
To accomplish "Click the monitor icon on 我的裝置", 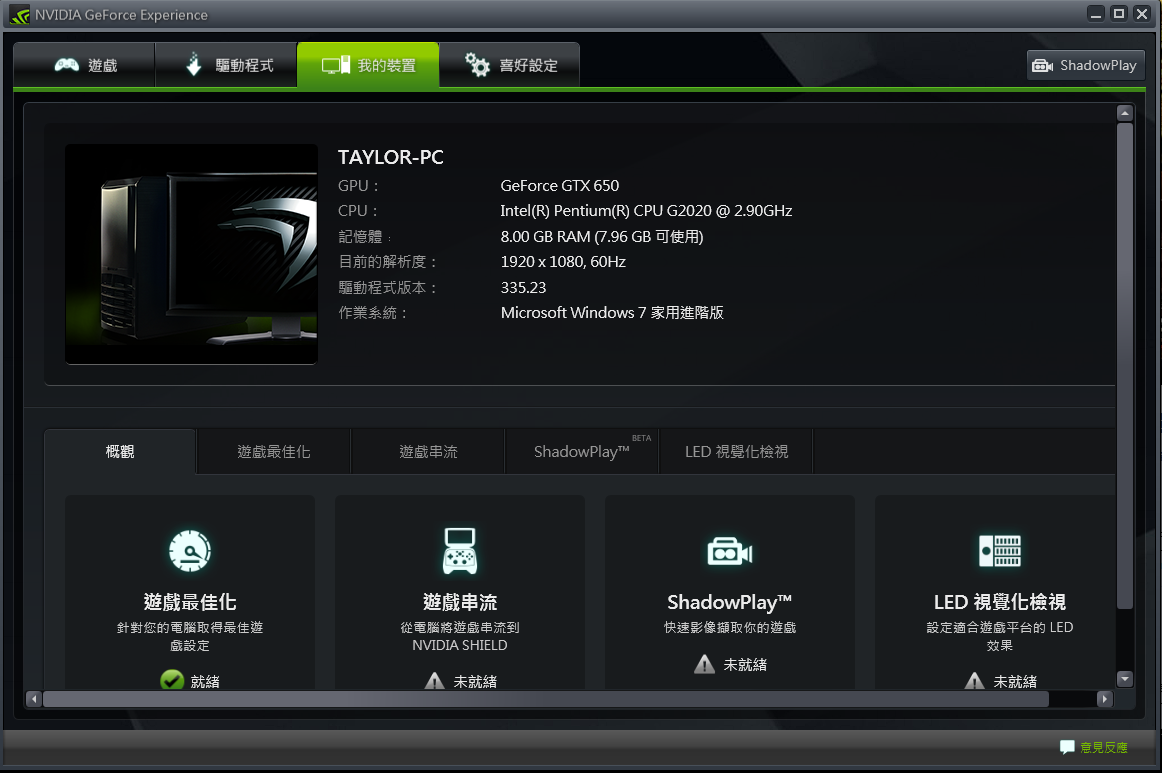I will [x=336, y=65].
